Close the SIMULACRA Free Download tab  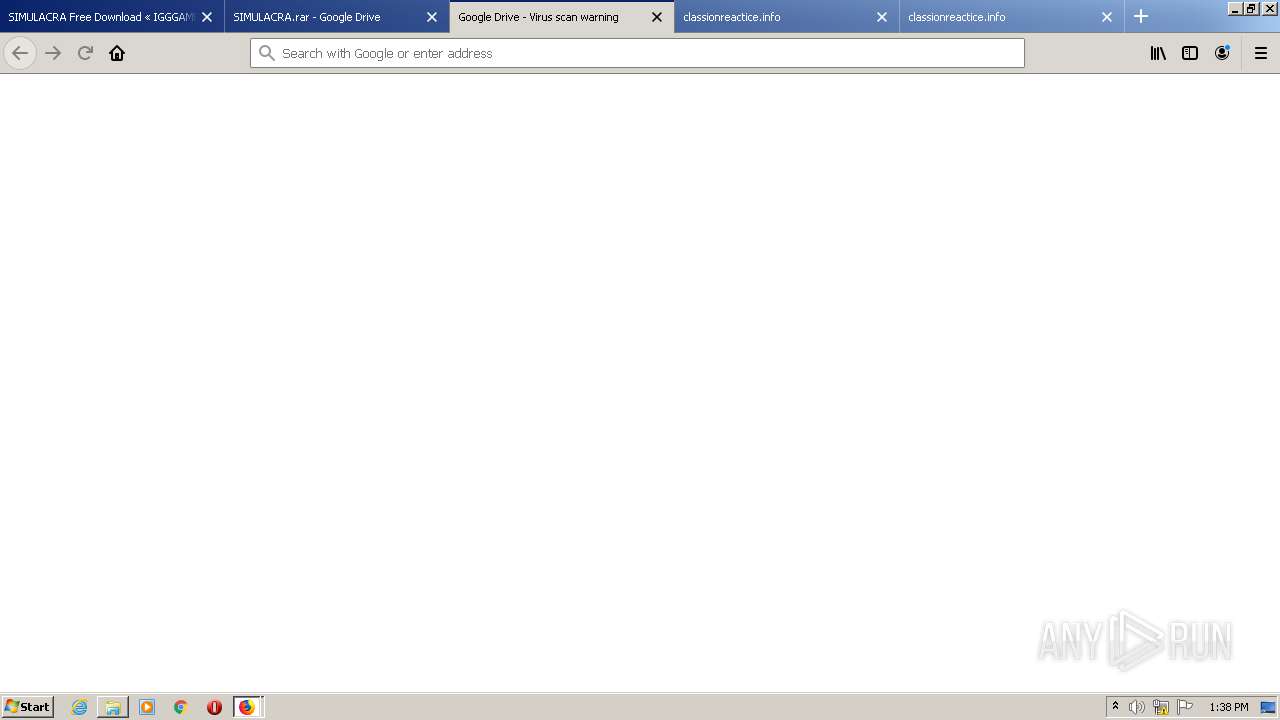tap(207, 17)
